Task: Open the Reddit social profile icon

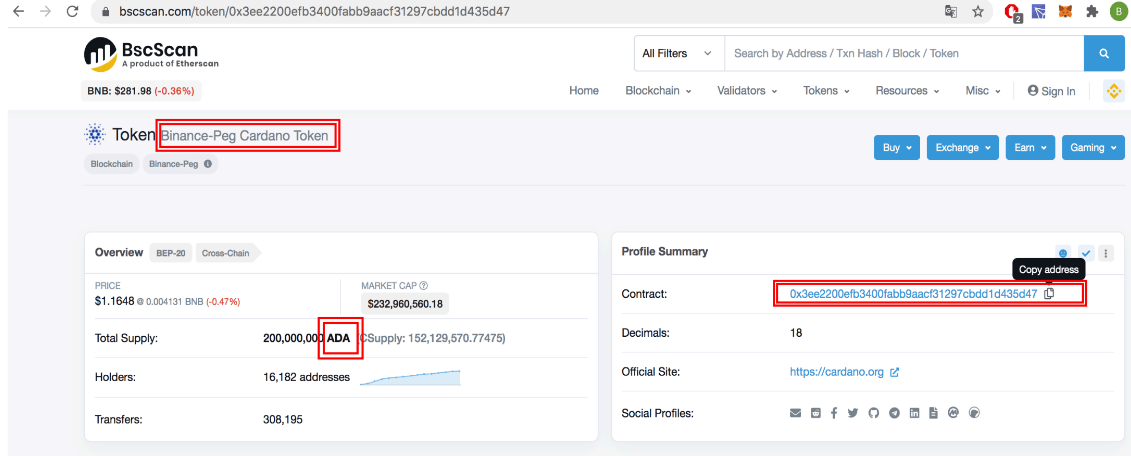Action: coord(815,413)
